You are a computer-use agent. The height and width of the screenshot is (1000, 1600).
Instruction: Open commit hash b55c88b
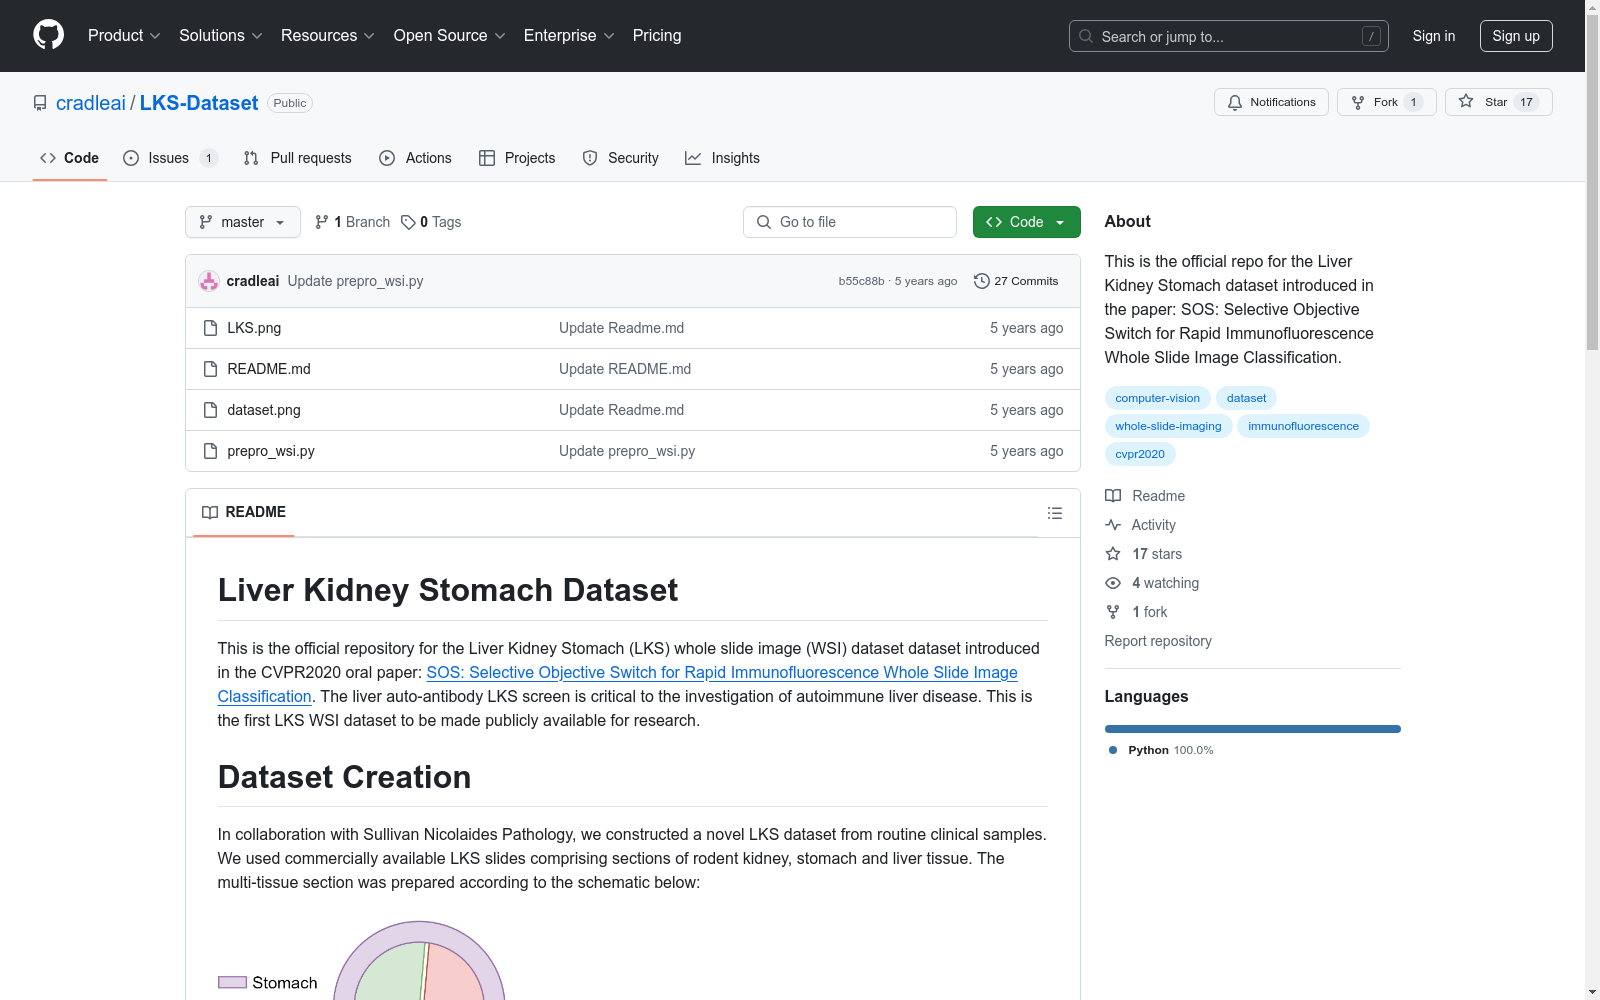pos(861,281)
